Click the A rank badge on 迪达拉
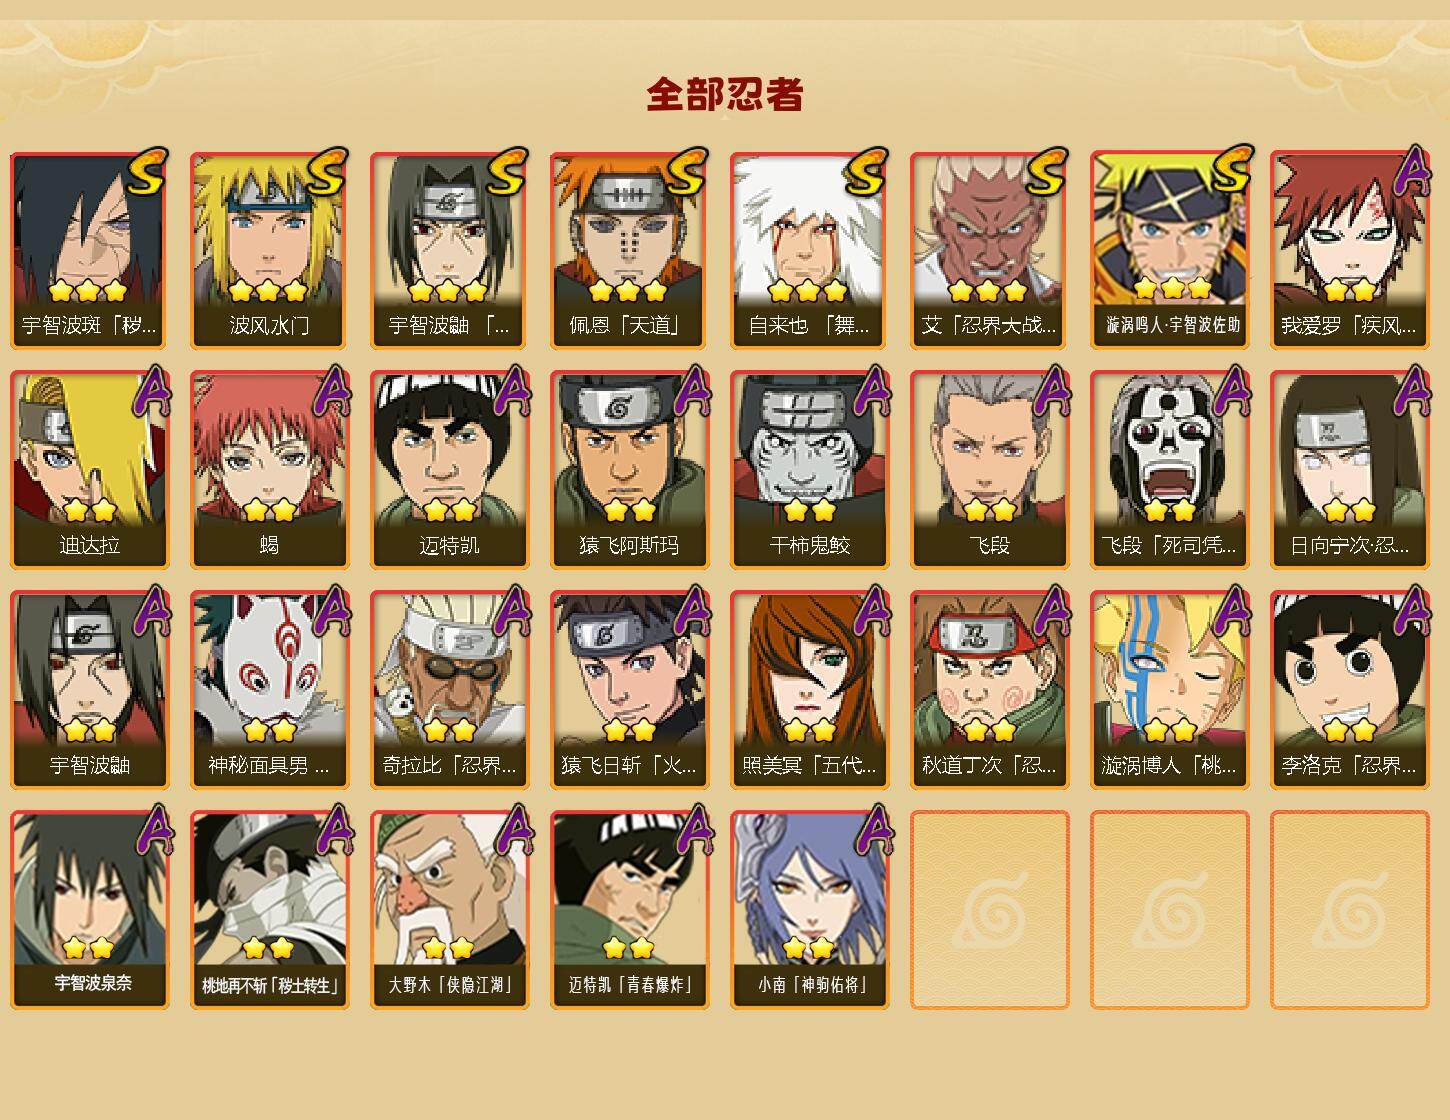The height and width of the screenshot is (1120, 1450). [x=150, y=392]
